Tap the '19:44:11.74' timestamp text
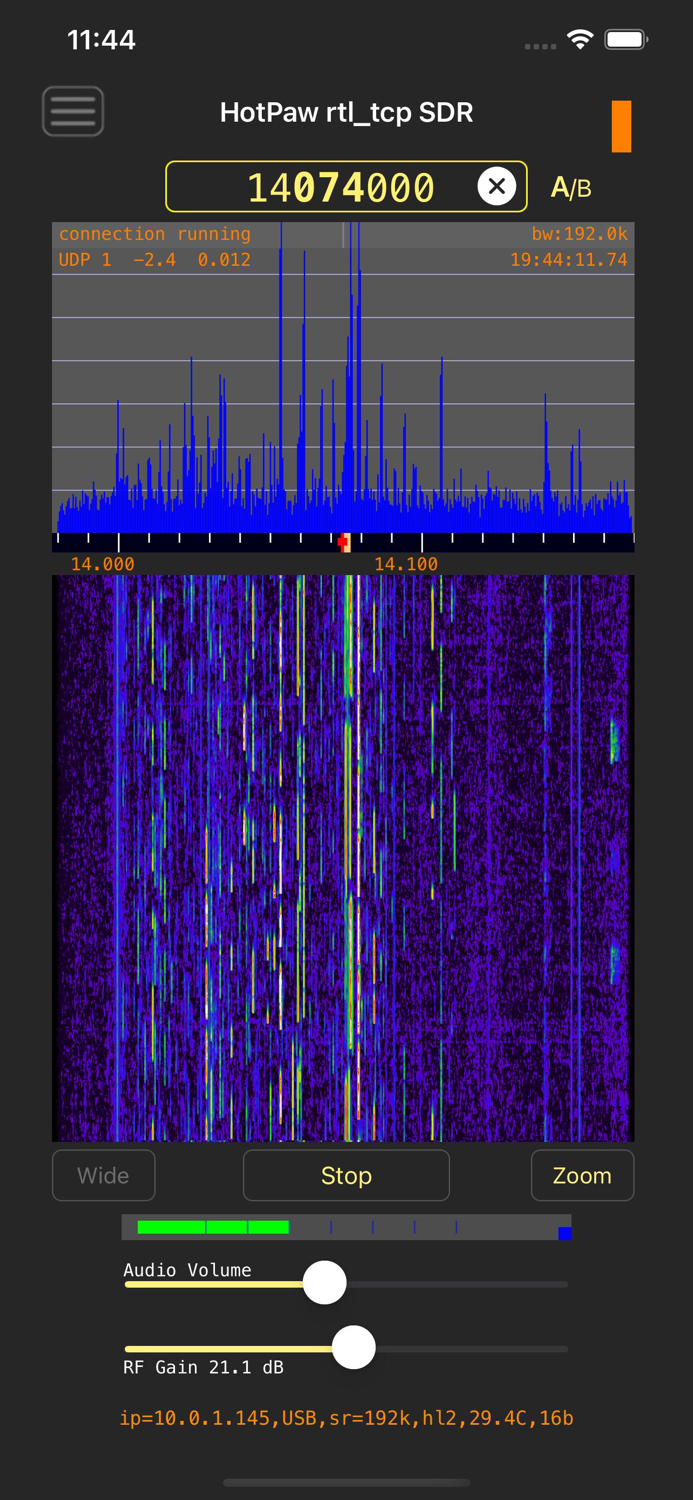The height and width of the screenshot is (1500, 693). (569, 260)
